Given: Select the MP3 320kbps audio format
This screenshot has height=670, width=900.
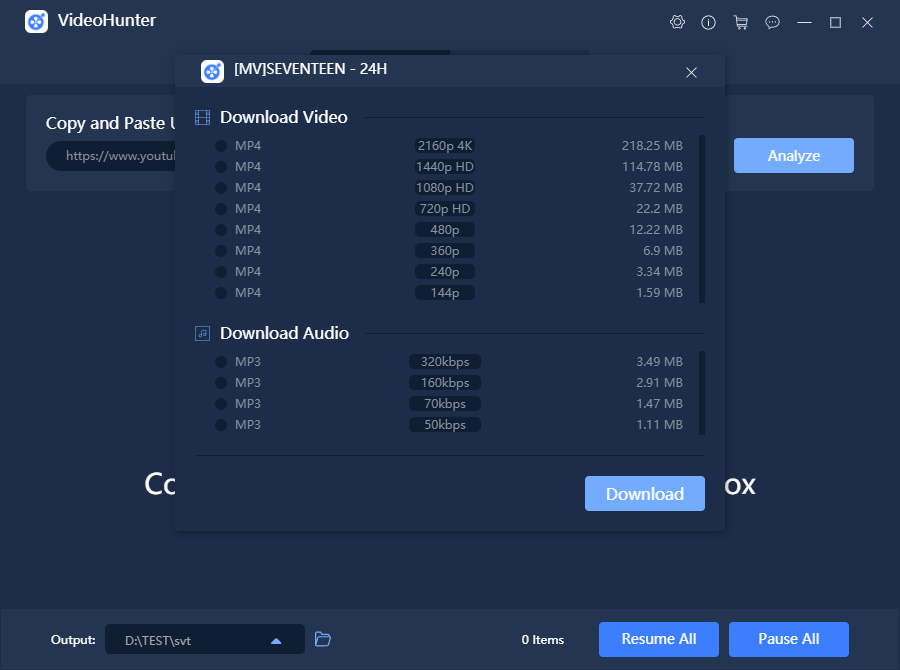Looking at the screenshot, I should [444, 361].
